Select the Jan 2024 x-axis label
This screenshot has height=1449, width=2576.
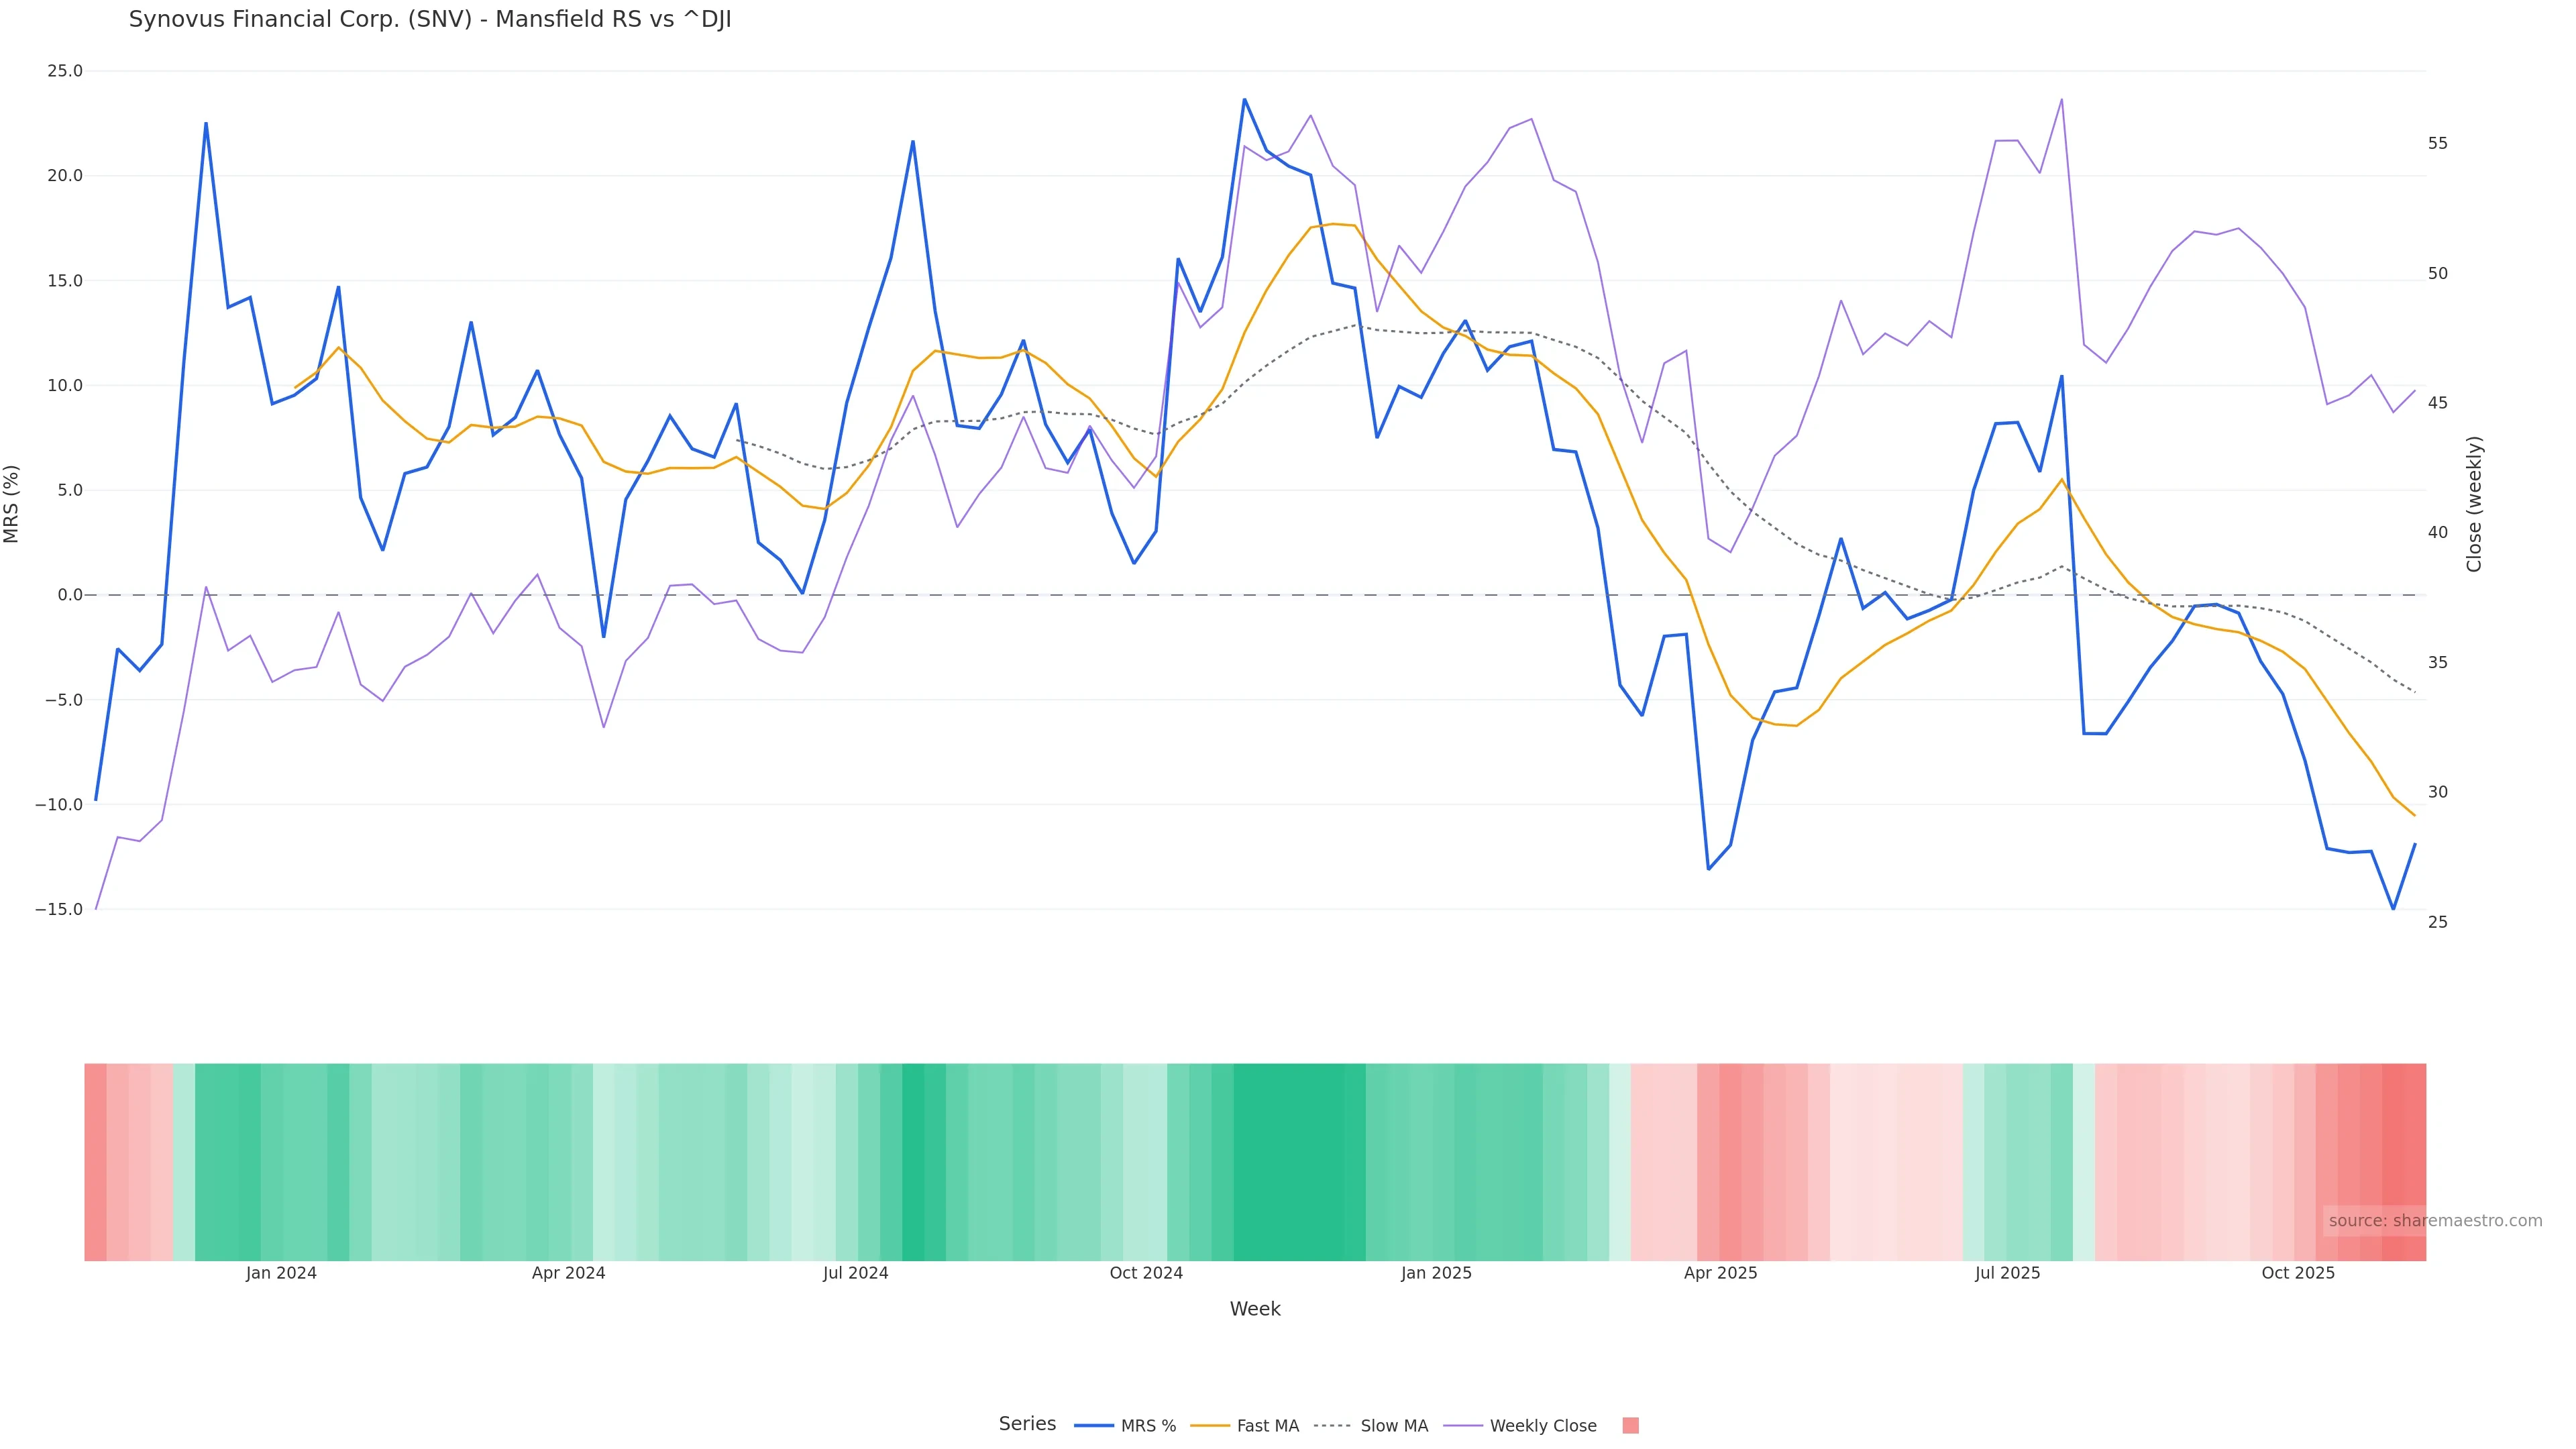pyautogui.click(x=281, y=1274)
